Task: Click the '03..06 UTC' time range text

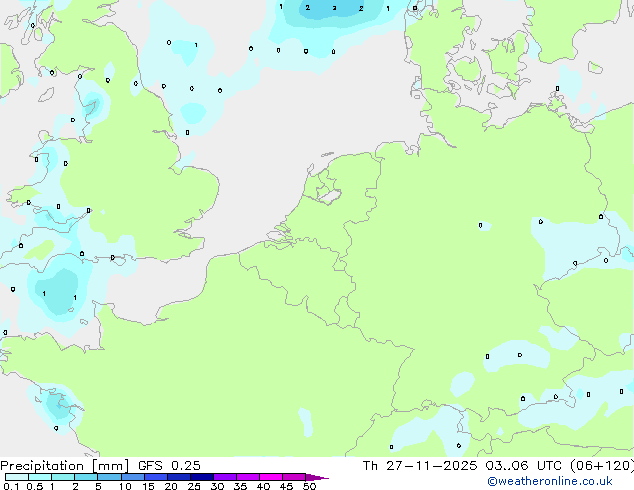Action: coord(524,466)
